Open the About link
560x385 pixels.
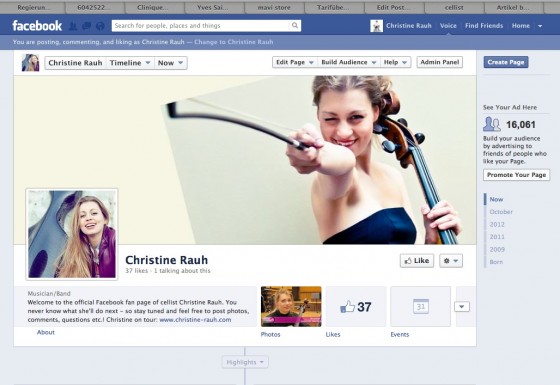point(46,332)
